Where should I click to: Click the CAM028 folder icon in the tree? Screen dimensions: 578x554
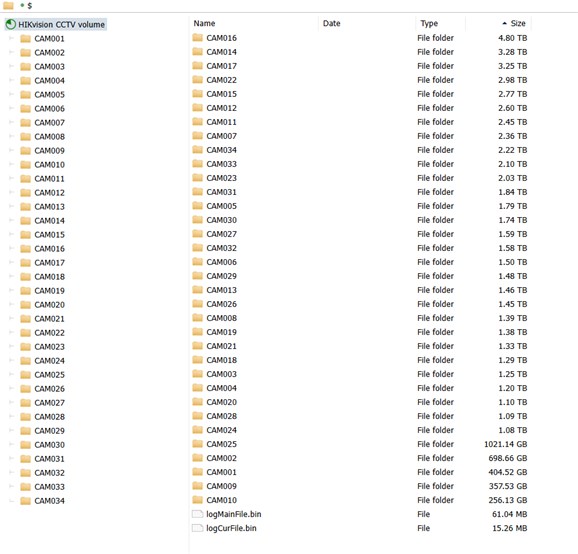pyautogui.click(x=25, y=417)
